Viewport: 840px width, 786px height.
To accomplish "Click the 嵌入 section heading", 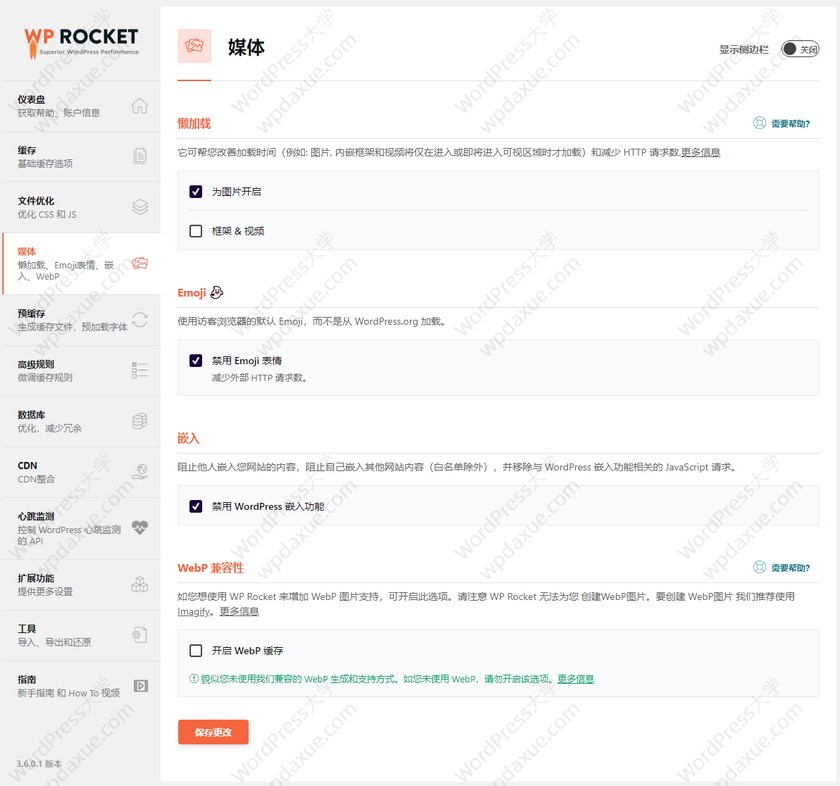I will [x=188, y=438].
